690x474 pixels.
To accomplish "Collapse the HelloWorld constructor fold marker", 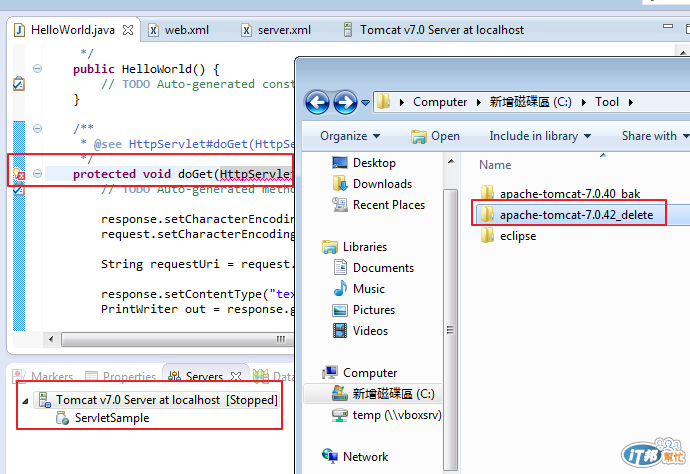I will 37,69.
